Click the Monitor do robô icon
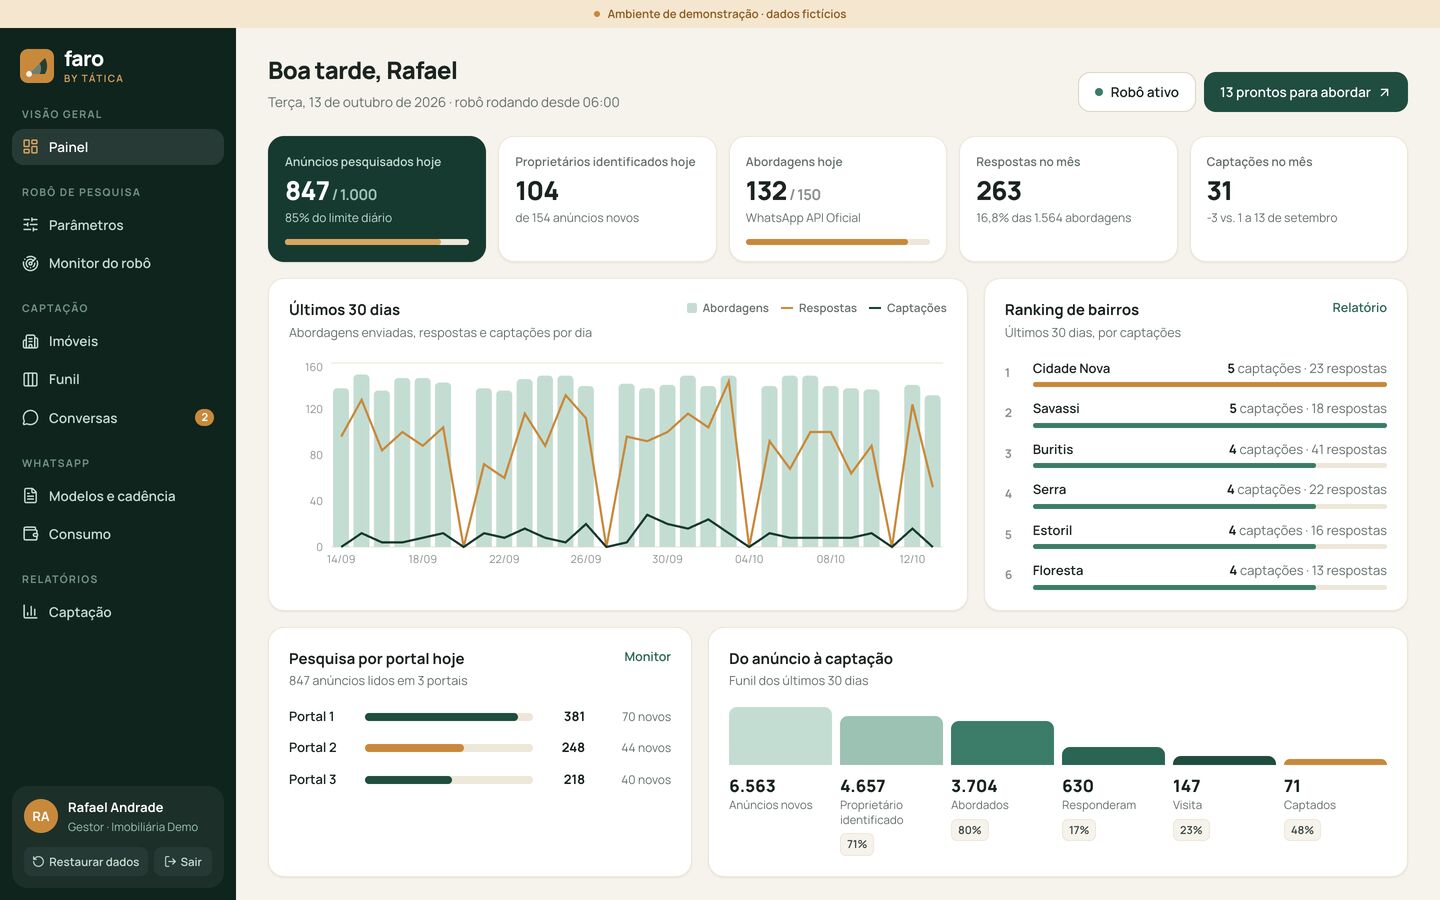Screen dimensions: 1440x900 pyautogui.click(x=31, y=263)
